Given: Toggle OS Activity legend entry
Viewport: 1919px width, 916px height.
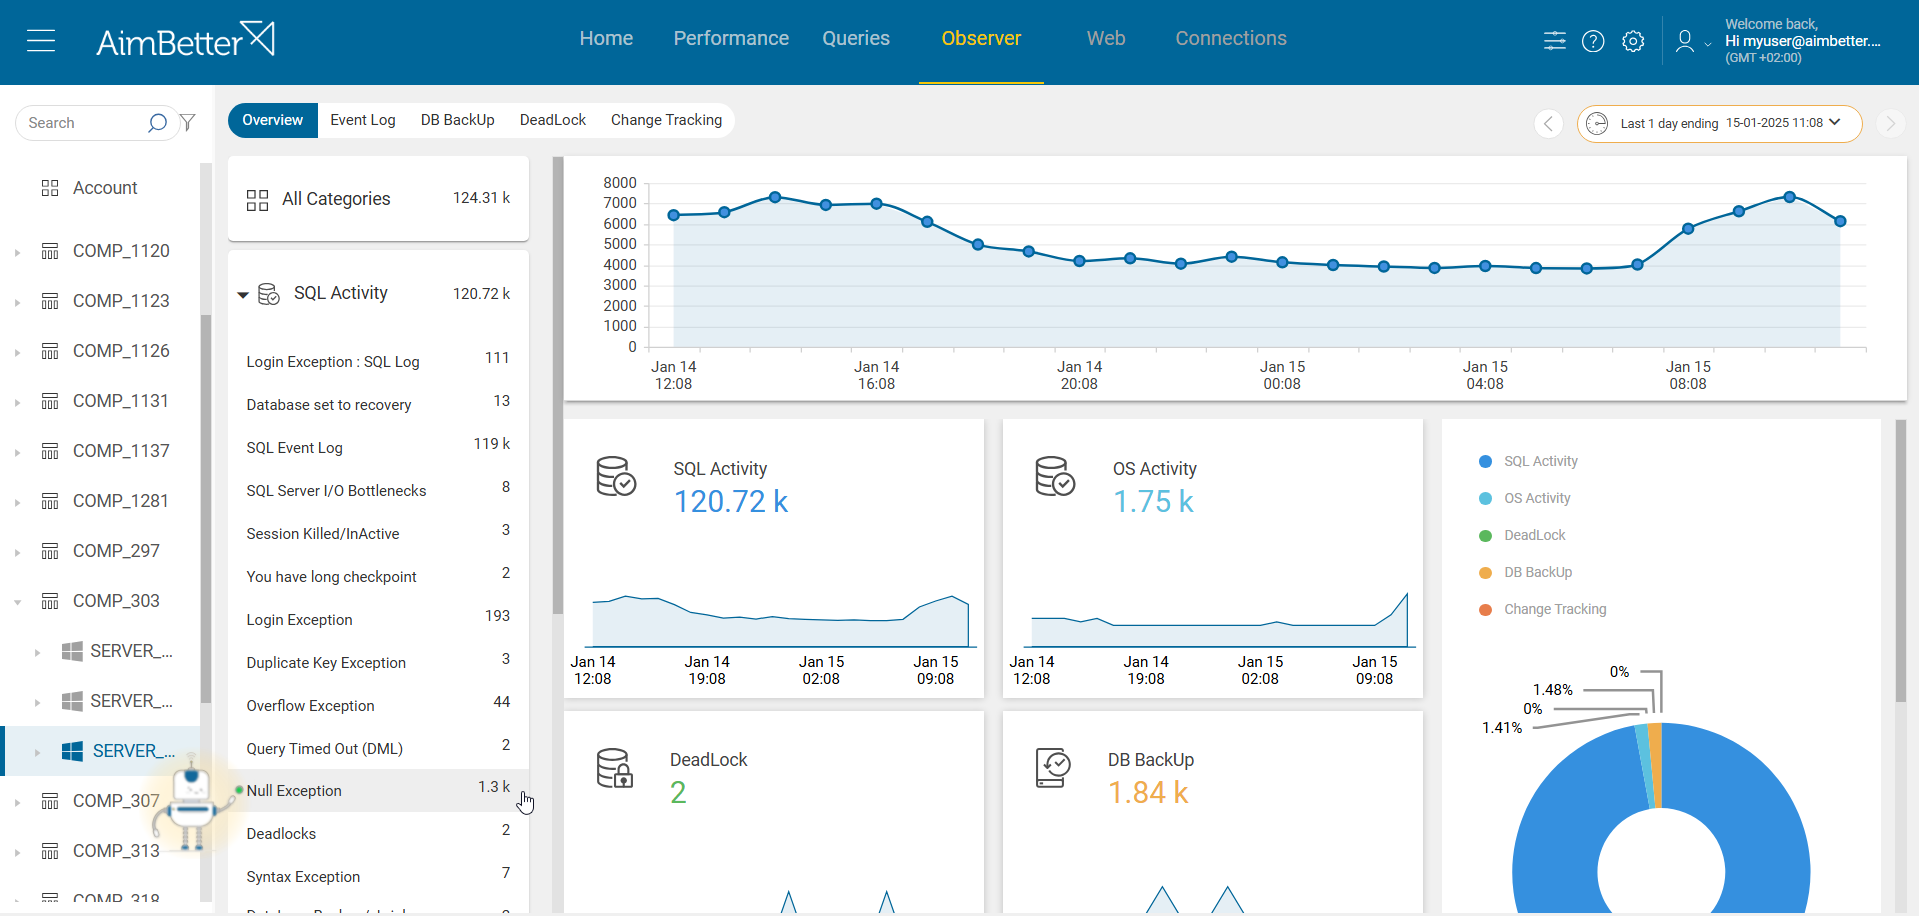Looking at the screenshot, I should pyautogui.click(x=1524, y=498).
